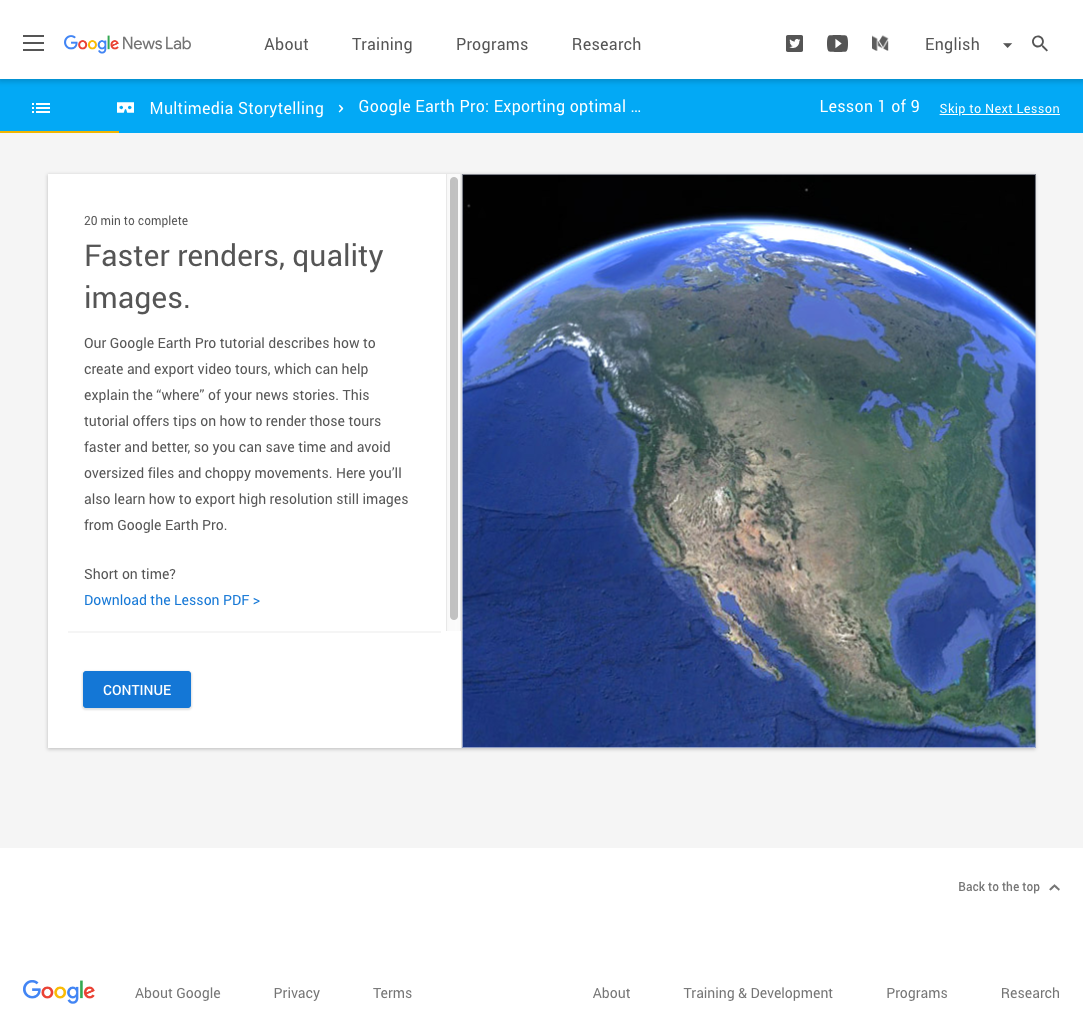Open the hamburger main menu

(33, 44)
